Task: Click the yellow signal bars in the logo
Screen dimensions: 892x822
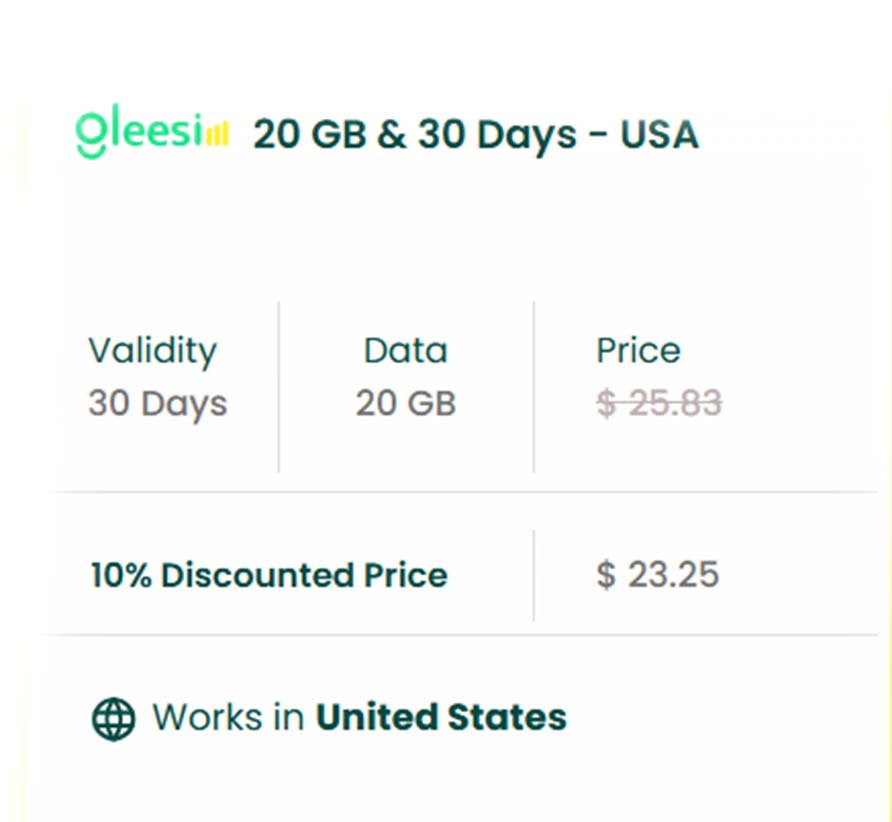Action: click(x=217, y=134)
